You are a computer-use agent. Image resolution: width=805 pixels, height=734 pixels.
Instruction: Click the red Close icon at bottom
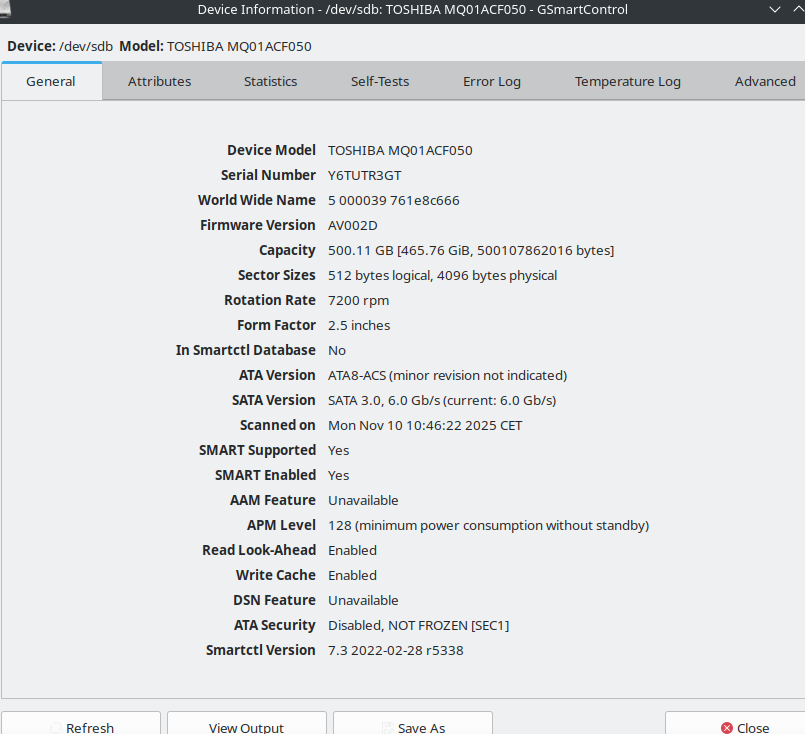(727, 728)
